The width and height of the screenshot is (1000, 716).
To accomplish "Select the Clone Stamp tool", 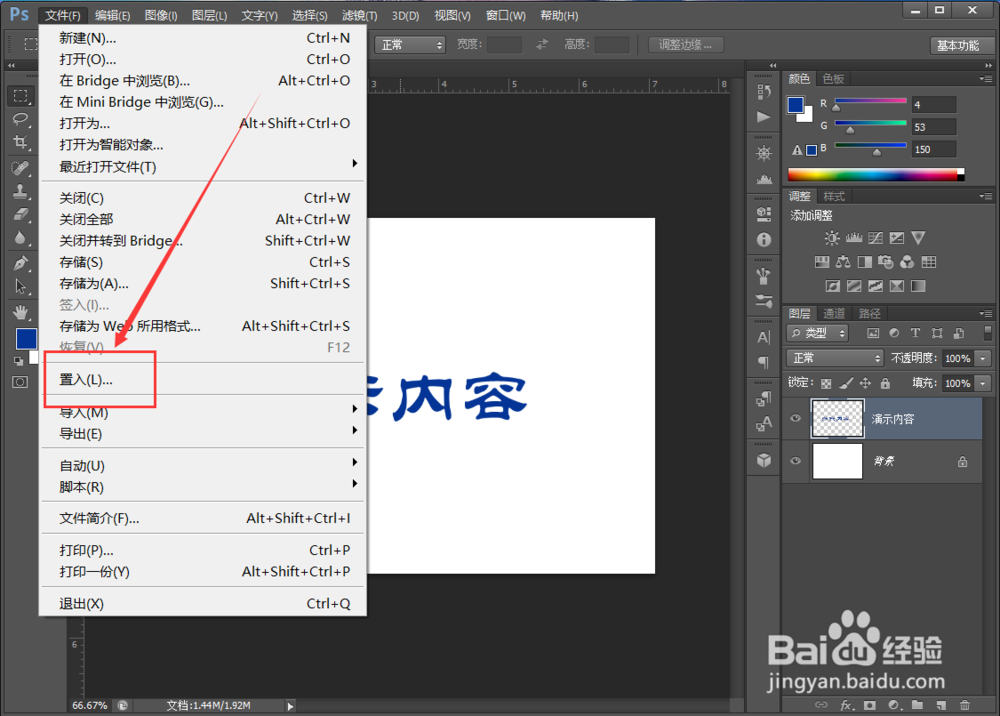I will coord(20,191).
